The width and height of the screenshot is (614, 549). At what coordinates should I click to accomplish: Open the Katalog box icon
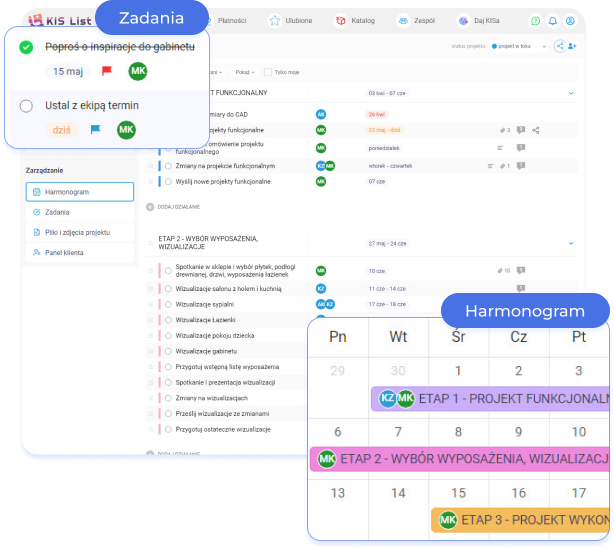click(340, 20)
